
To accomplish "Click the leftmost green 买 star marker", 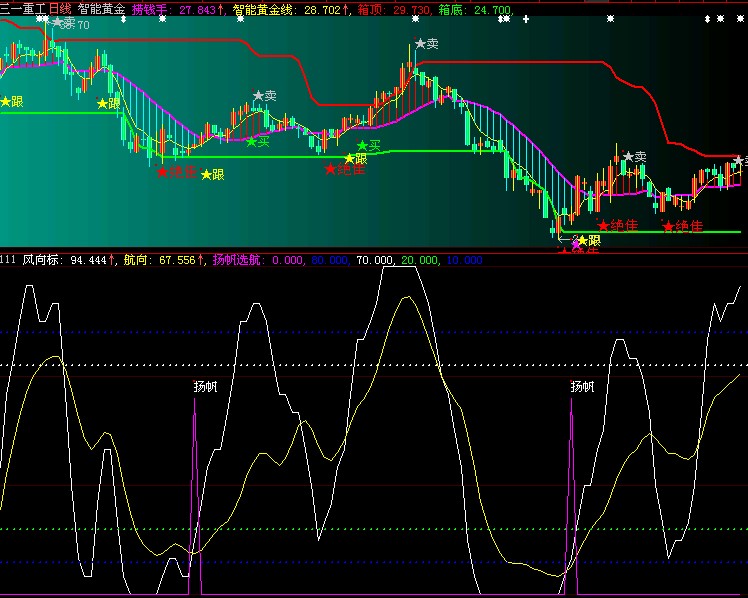I will [x=258, y=142].
